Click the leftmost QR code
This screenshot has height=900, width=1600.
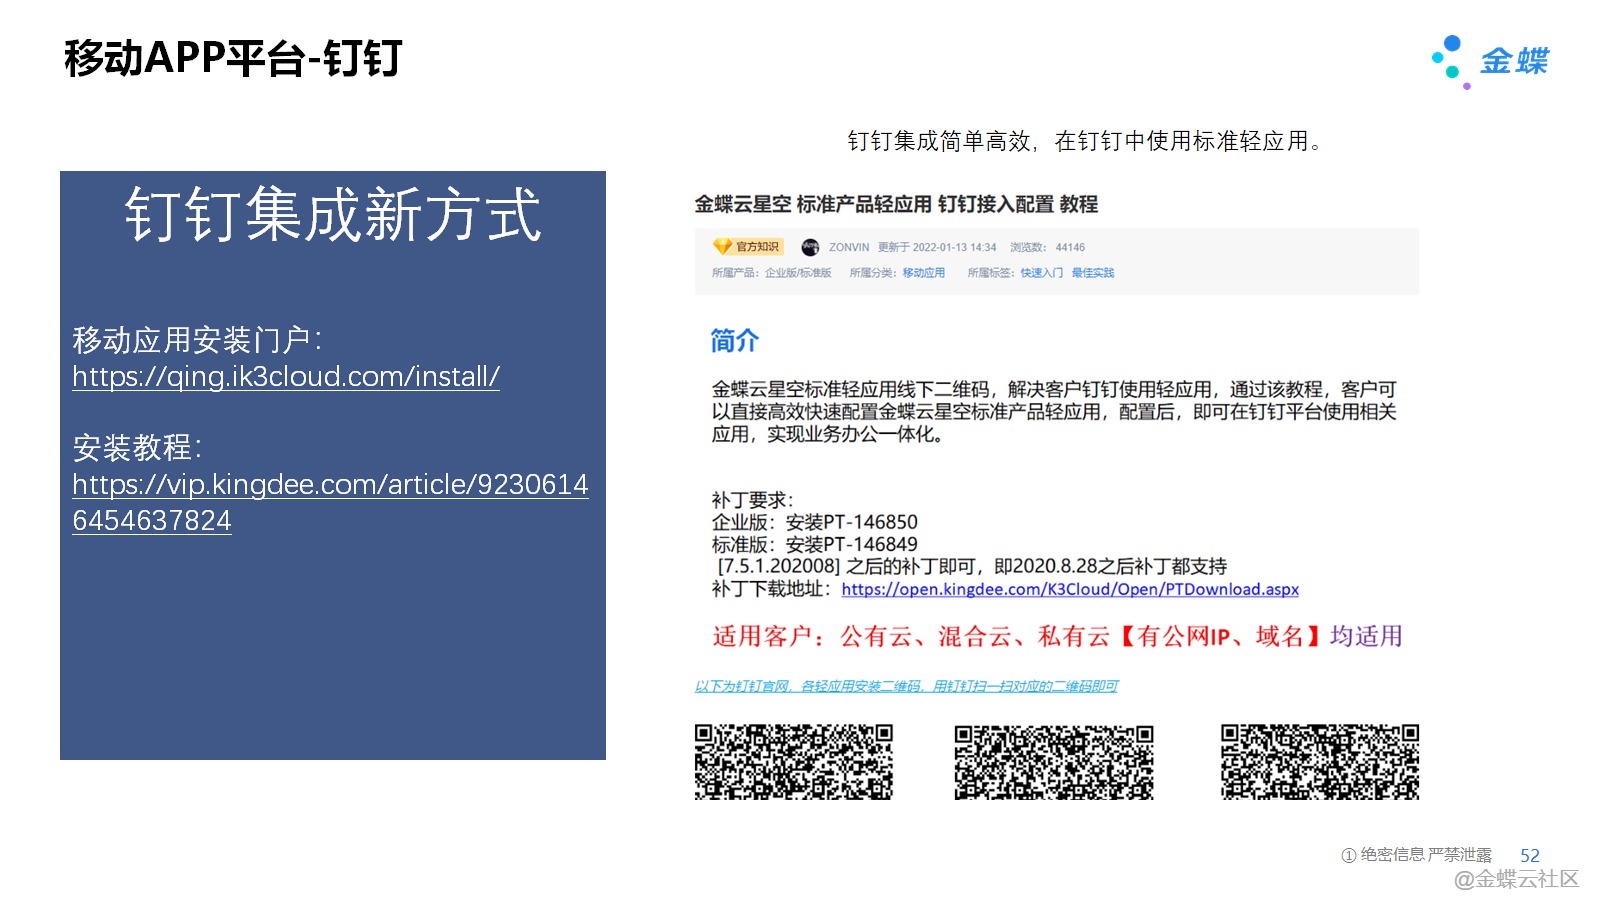(793, 762)
